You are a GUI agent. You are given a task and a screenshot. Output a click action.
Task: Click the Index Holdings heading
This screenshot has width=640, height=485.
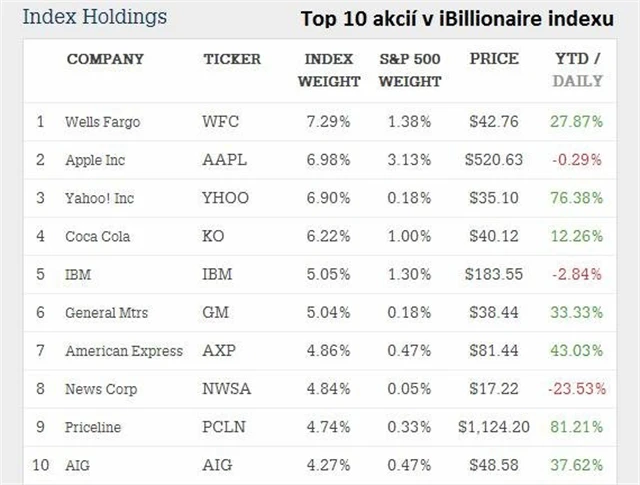94,17
